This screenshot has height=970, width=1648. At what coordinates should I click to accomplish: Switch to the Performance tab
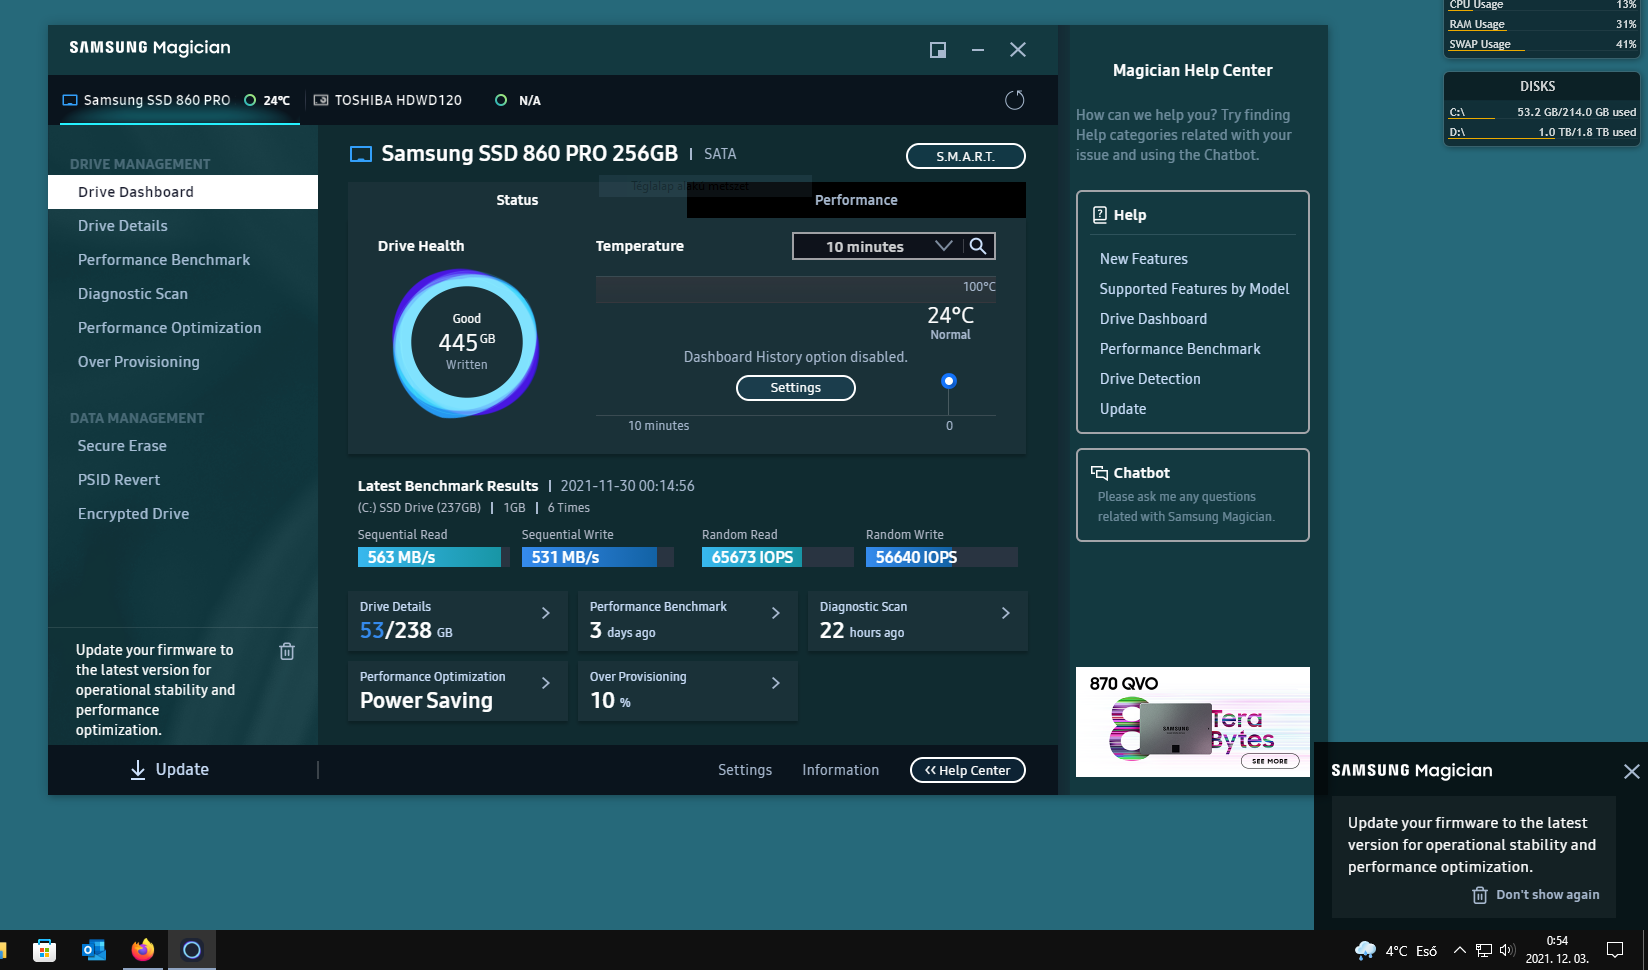[856, 200]
